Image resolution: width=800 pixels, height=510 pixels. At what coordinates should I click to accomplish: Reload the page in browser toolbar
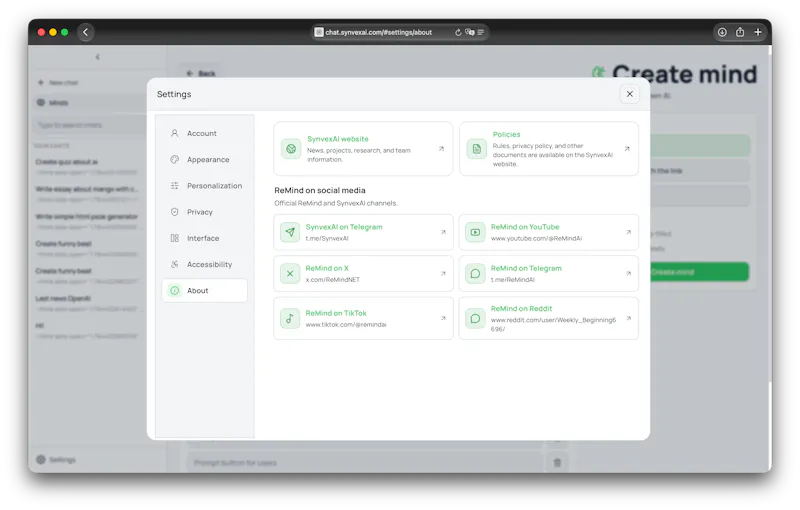click(458, 32)
